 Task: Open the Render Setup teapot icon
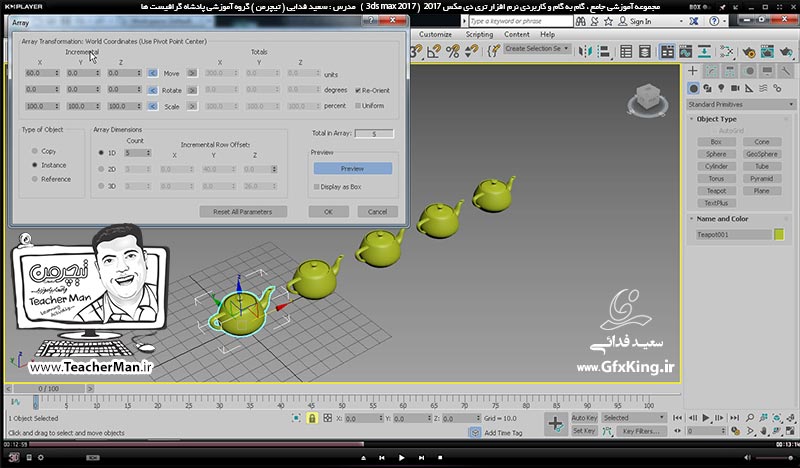(748, 52)
